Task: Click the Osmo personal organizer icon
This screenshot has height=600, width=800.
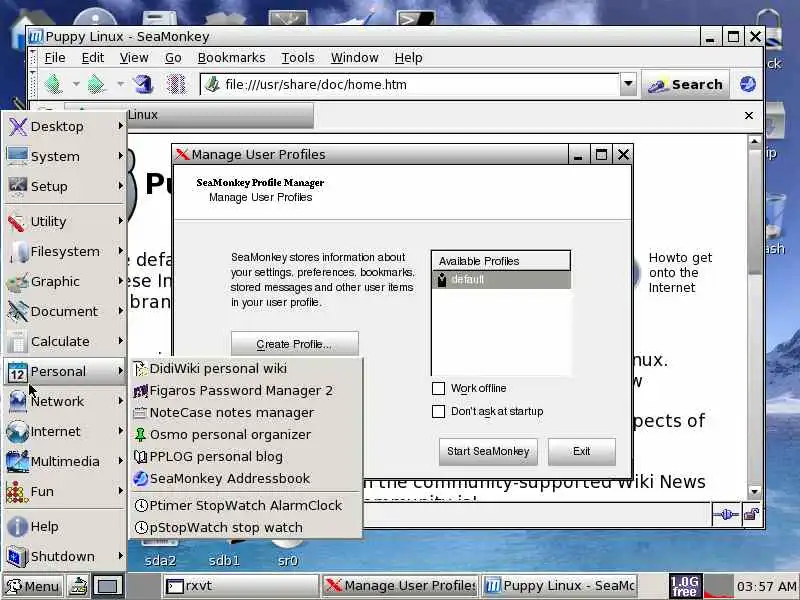Action: (140, 435)
